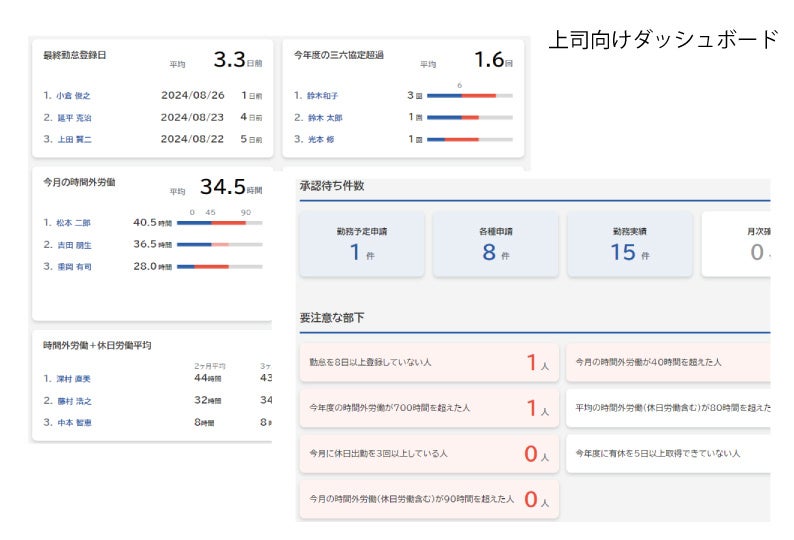
Task: Click the 時間外労働+休日労働平均 card title
Action: [97, 345]
